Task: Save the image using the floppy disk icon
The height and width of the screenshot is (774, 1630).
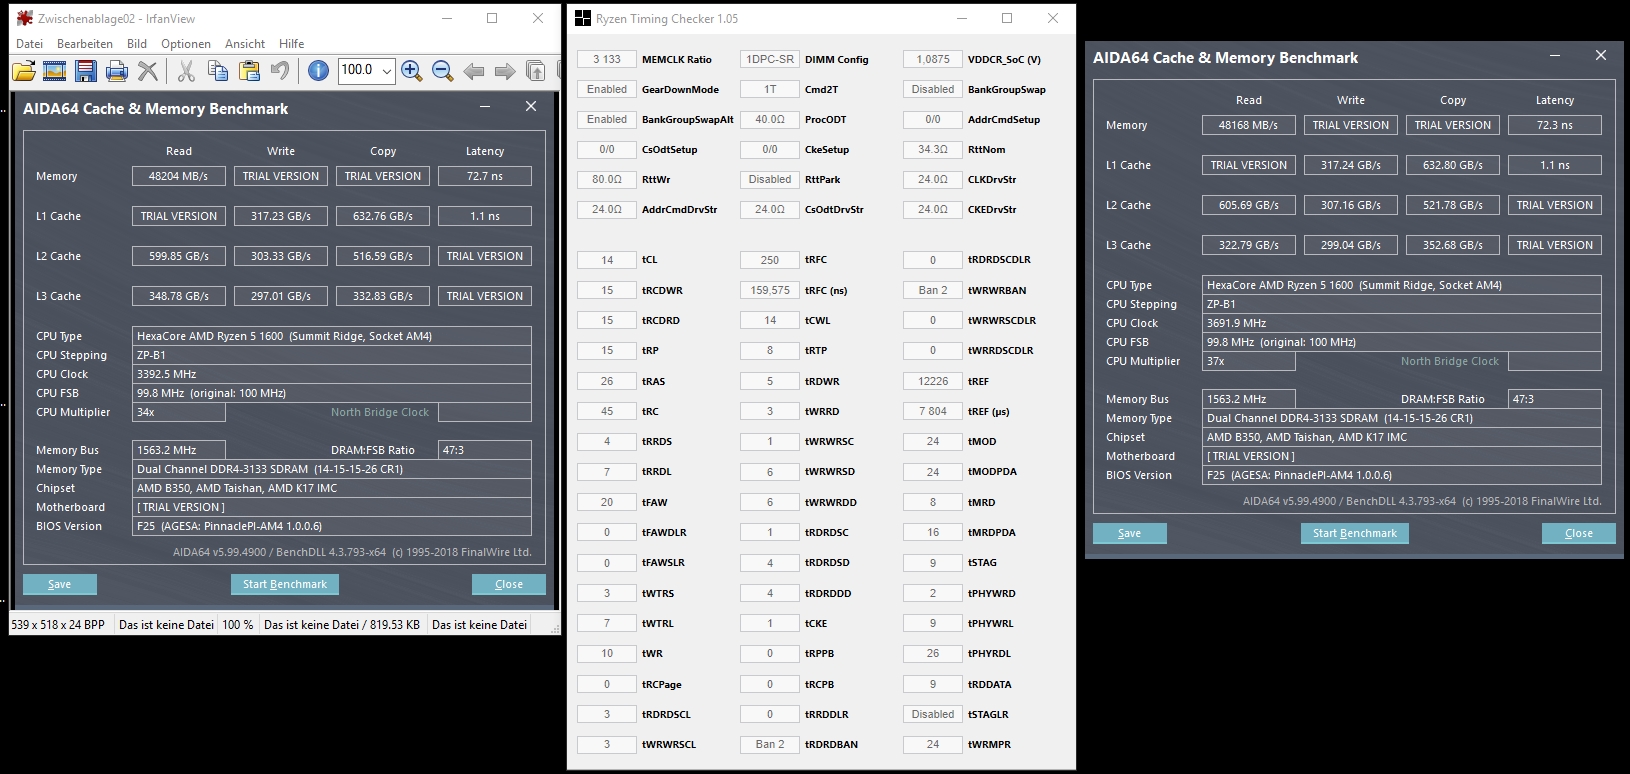Action: point(86,70)
